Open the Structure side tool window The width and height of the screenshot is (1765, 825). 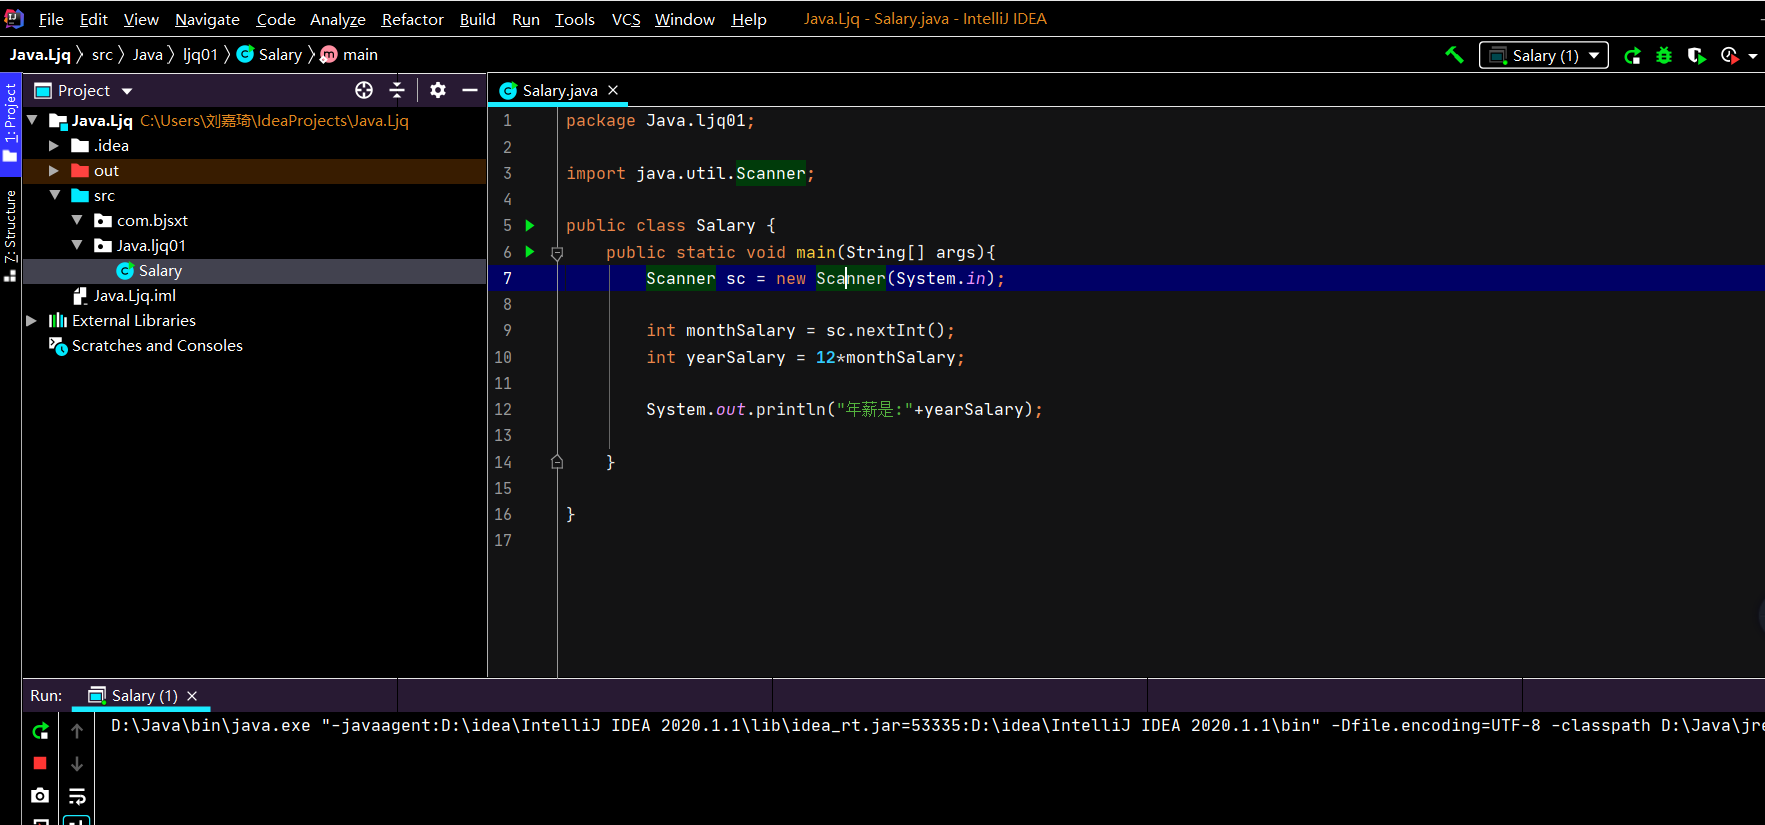[10, 235]
